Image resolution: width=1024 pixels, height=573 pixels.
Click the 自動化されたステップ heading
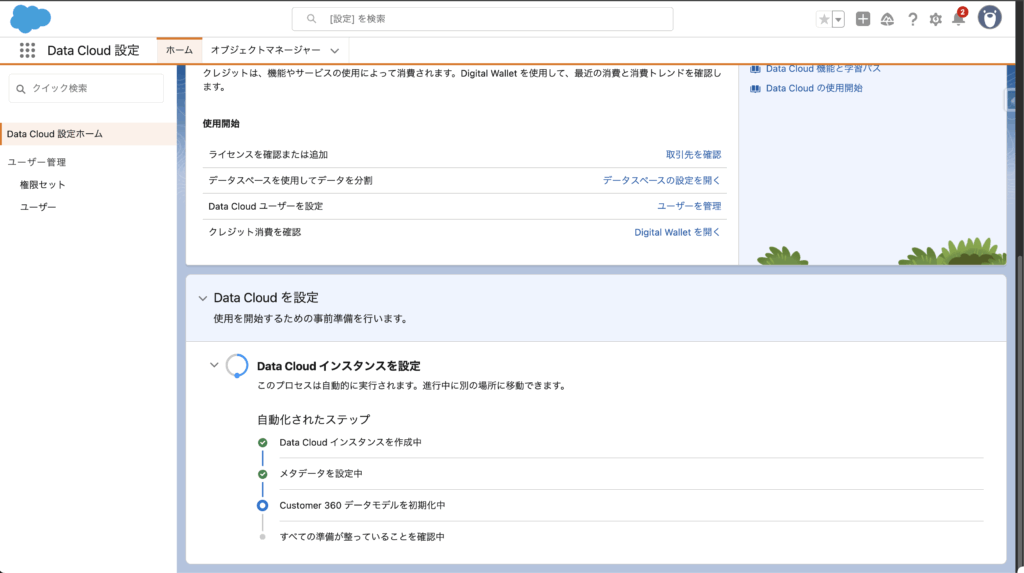[313, 419]
